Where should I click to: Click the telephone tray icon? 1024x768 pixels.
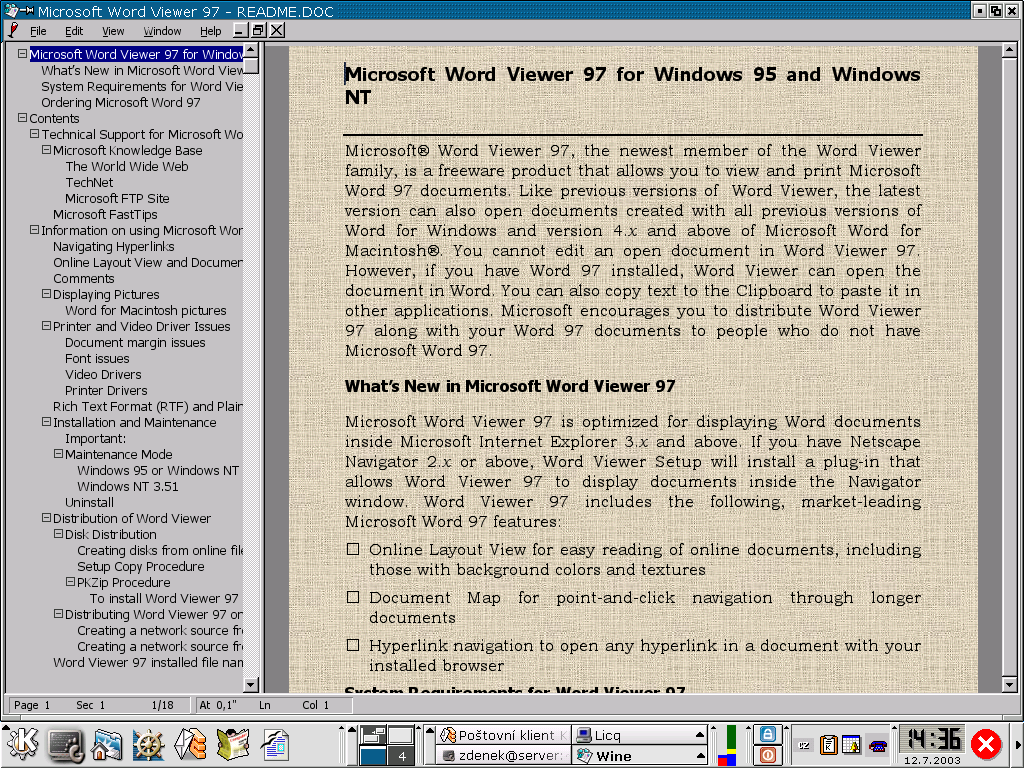(x=878, y=746)
